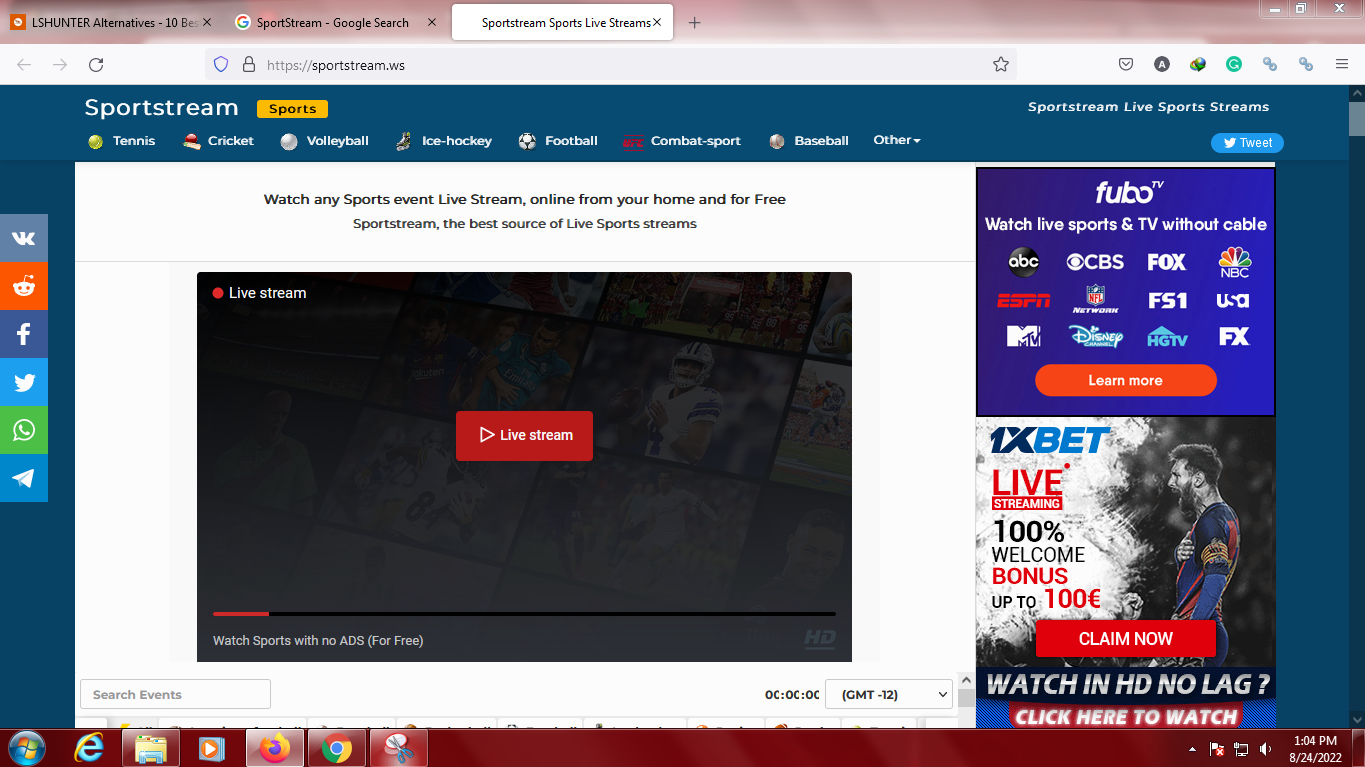
Task: Click the volleyball icon in nav
Action: click(289, 142)
